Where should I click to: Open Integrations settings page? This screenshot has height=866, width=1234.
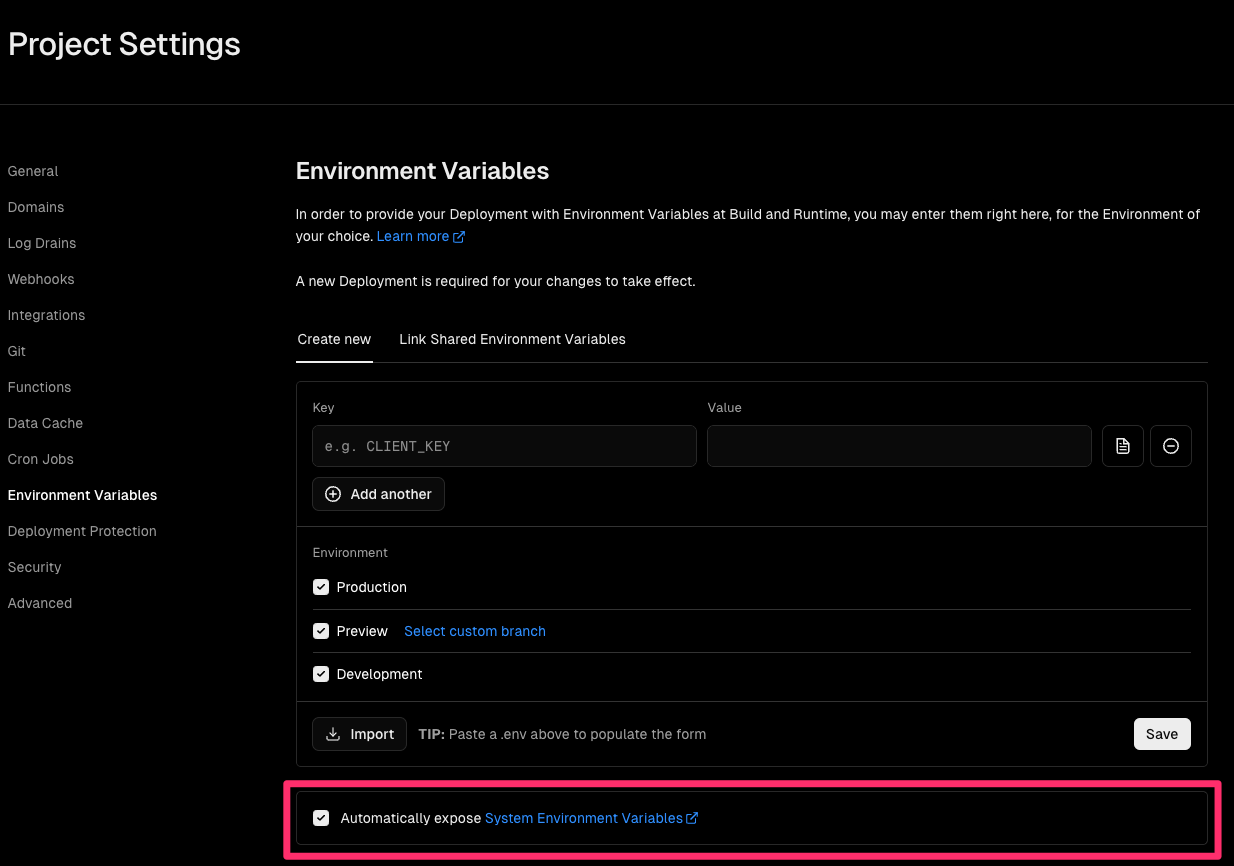click(x=46, y=315)
